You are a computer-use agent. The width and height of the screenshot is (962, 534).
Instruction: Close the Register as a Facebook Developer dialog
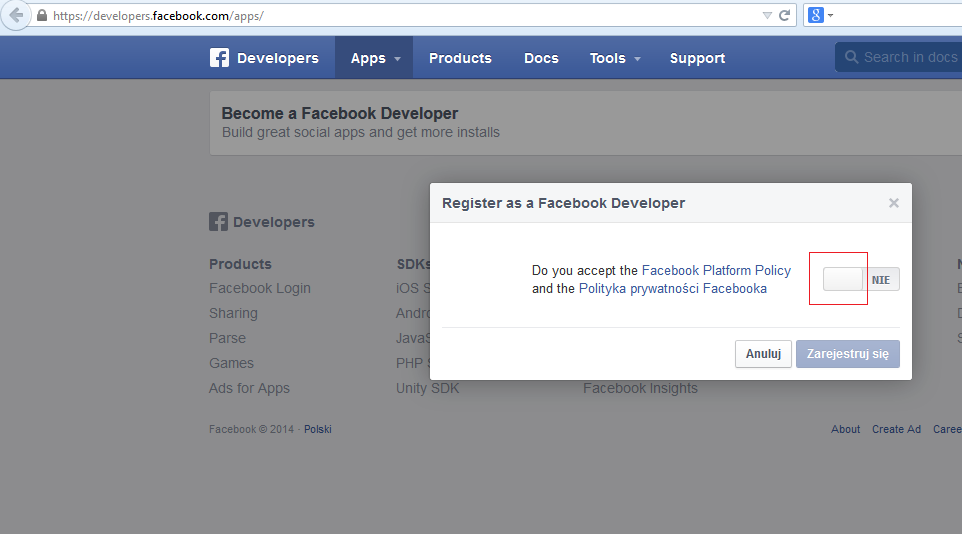click(x=893, y=203)
